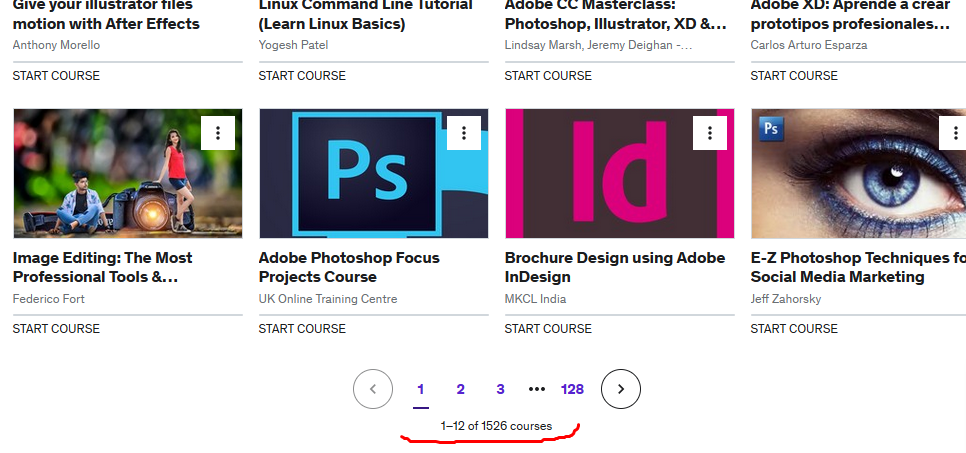
Task: Jump to page 3
Action: (x=500, y=390)
